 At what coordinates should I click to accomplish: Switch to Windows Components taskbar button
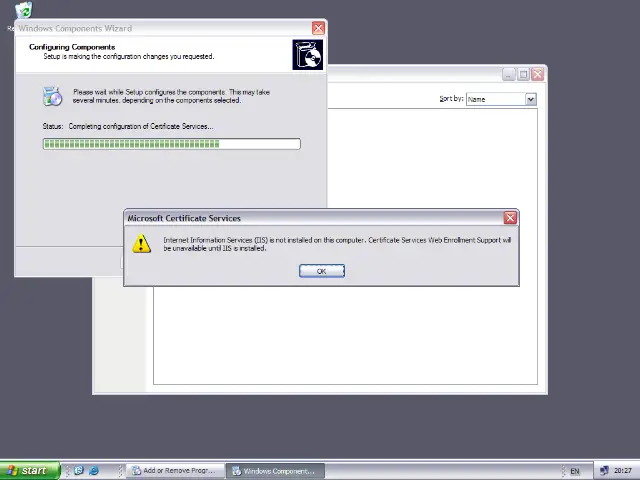click(276, 471)
